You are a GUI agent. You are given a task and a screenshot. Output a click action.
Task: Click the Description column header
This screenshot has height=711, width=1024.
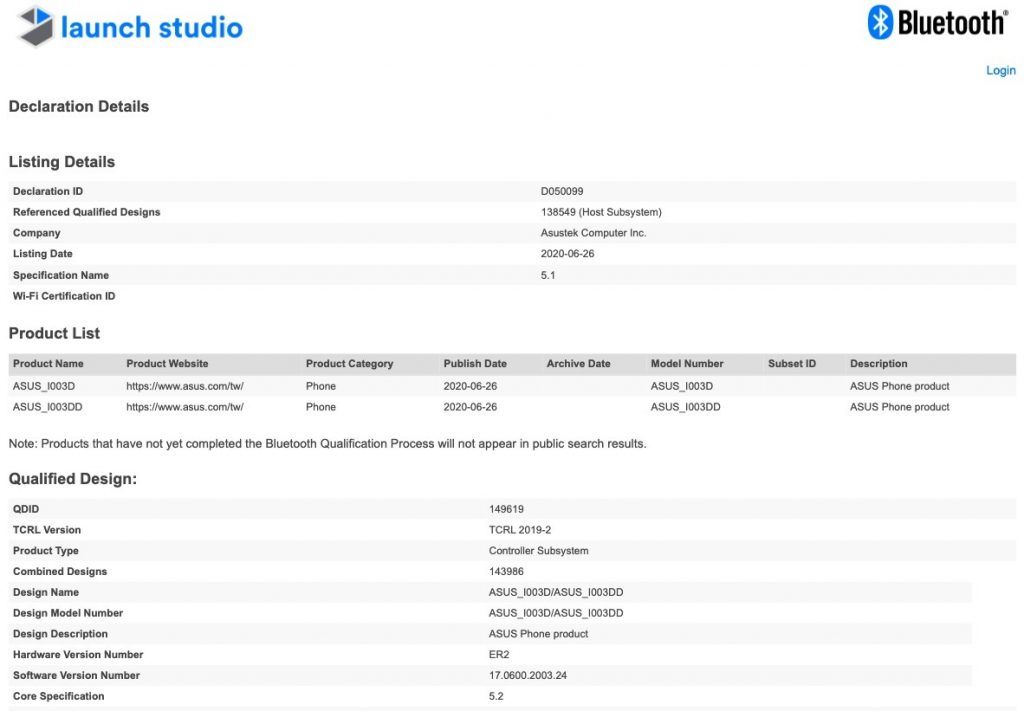pyautogui.click(x=878, y=364)
